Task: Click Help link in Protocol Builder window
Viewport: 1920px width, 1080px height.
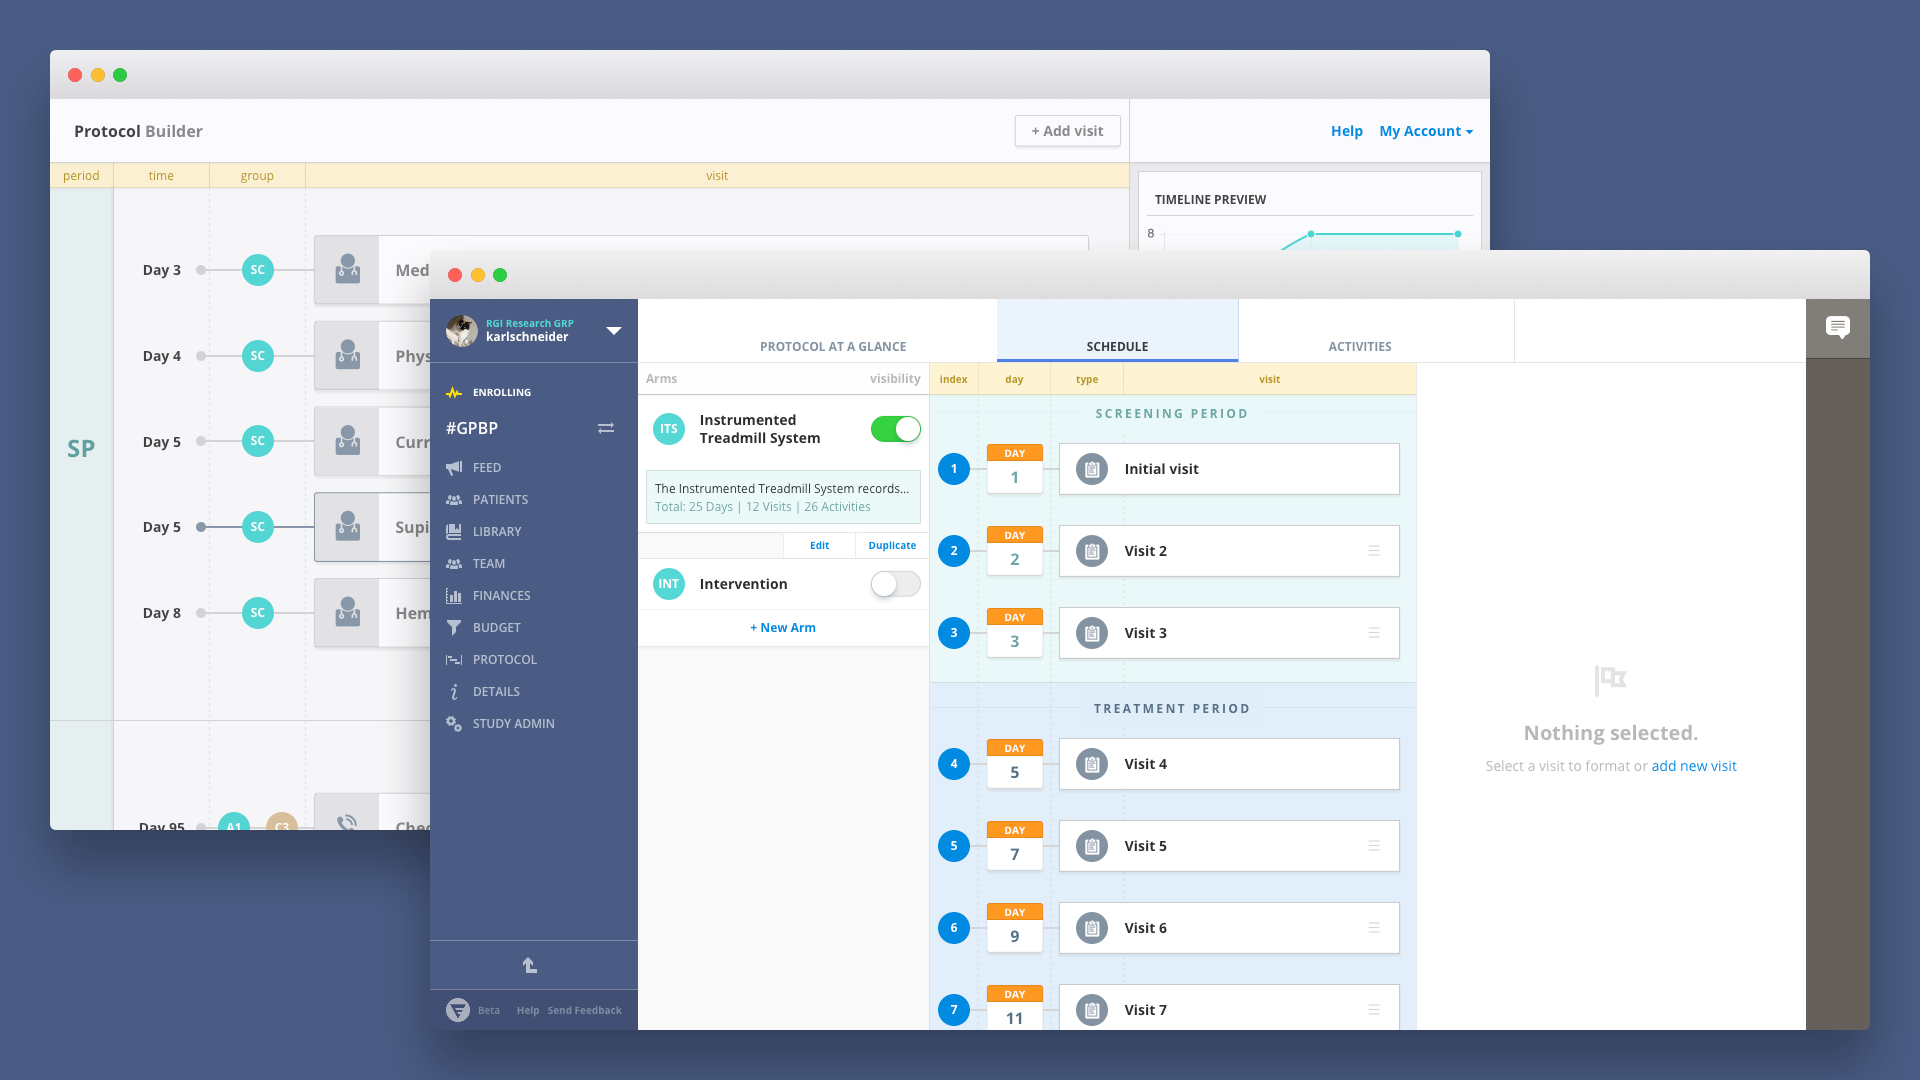Action: click(1346, 131)
